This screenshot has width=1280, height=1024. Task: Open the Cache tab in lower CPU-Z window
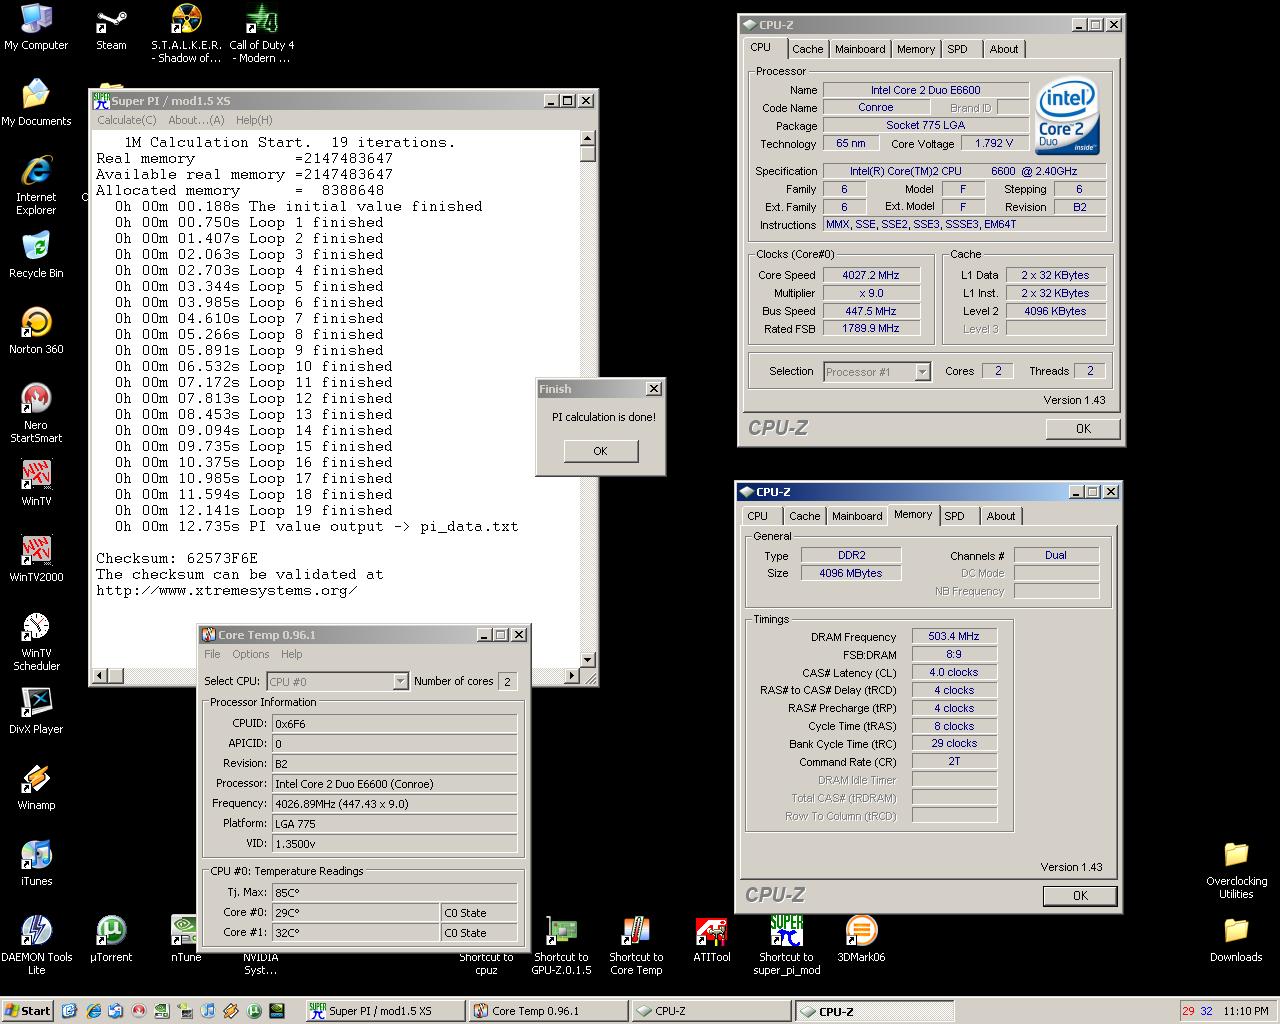click(805, 516)
